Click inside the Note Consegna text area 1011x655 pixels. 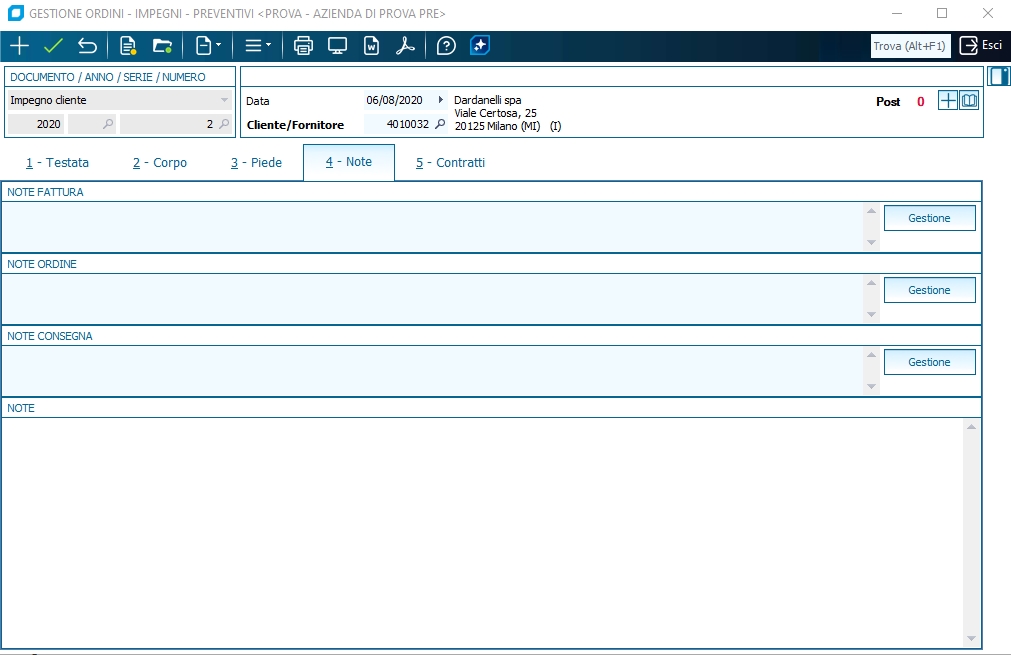432,371
